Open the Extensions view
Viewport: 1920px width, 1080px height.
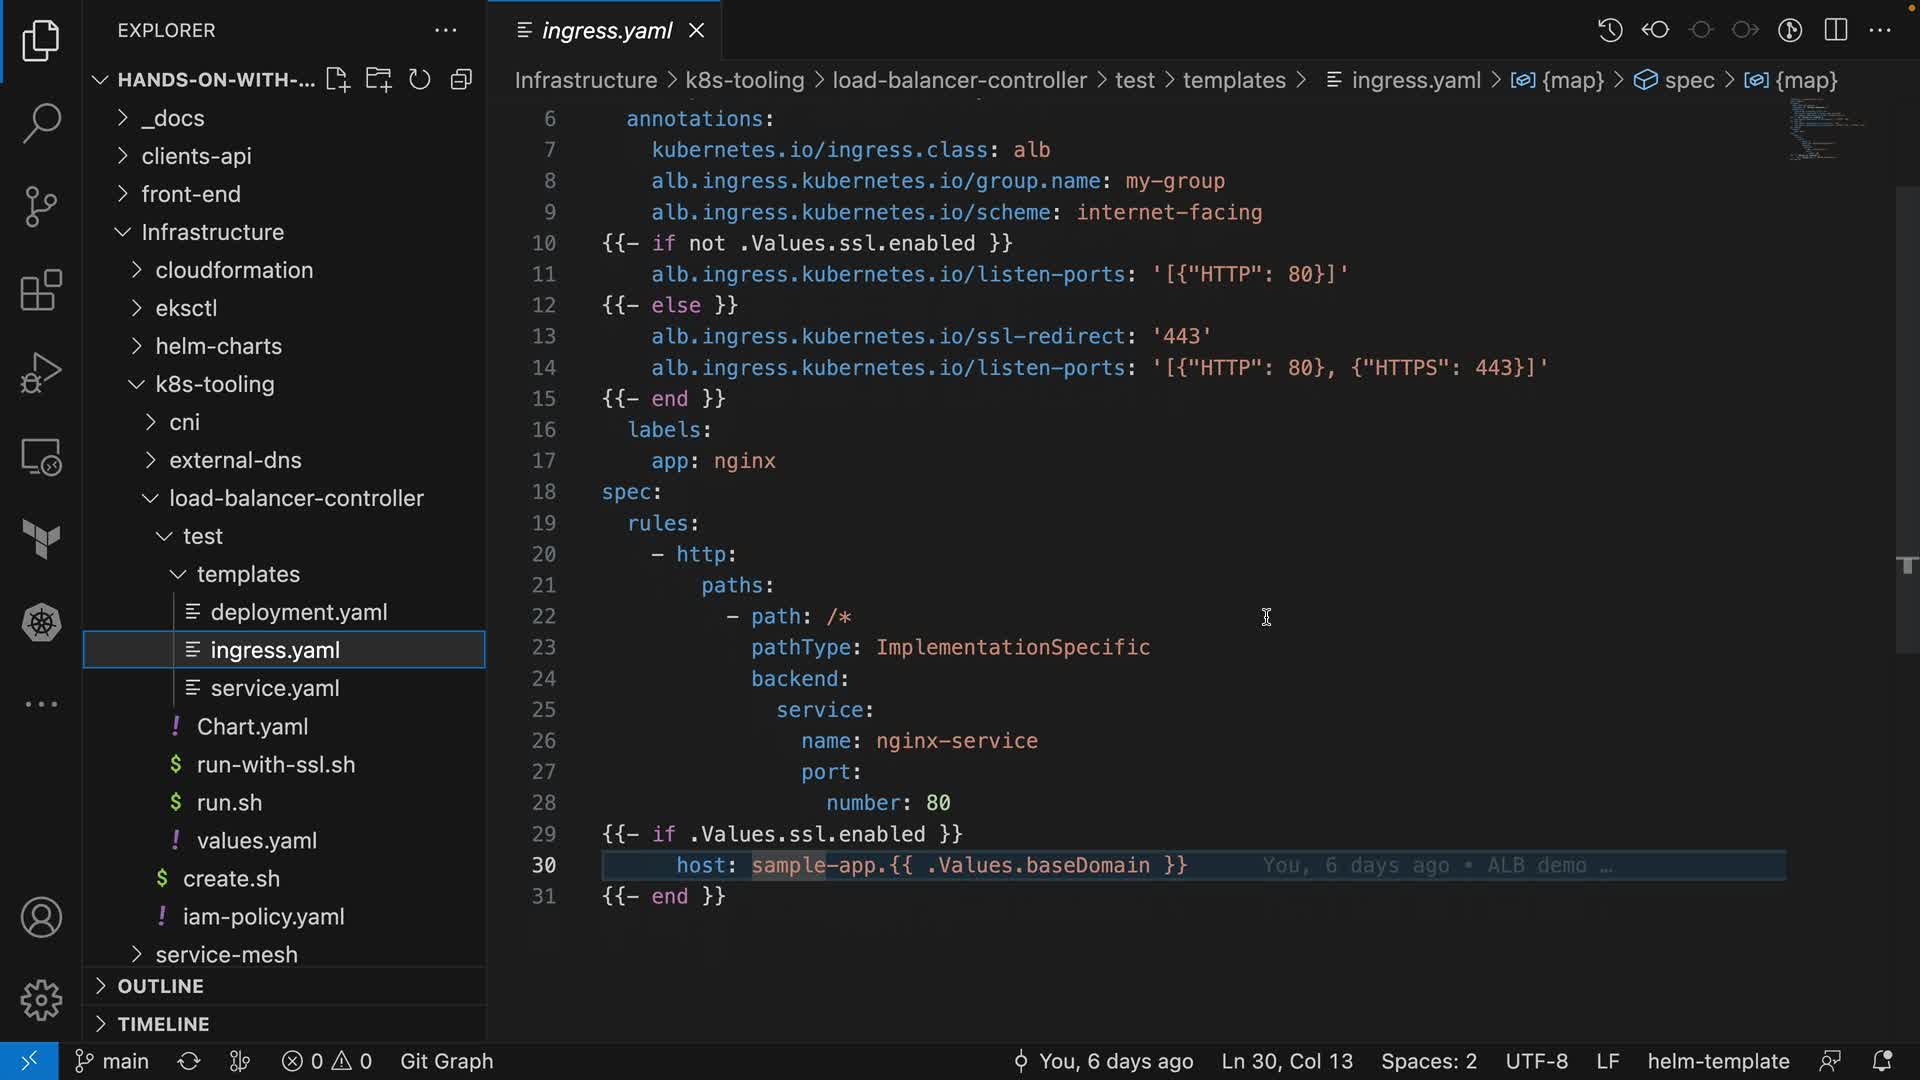[x=41, y=290]
